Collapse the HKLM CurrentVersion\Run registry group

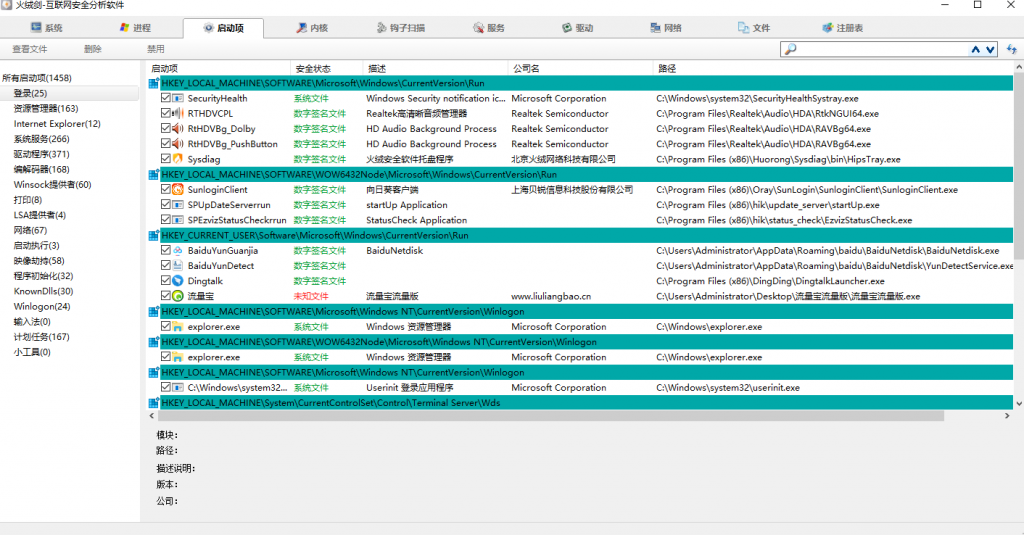pos(153,83)
